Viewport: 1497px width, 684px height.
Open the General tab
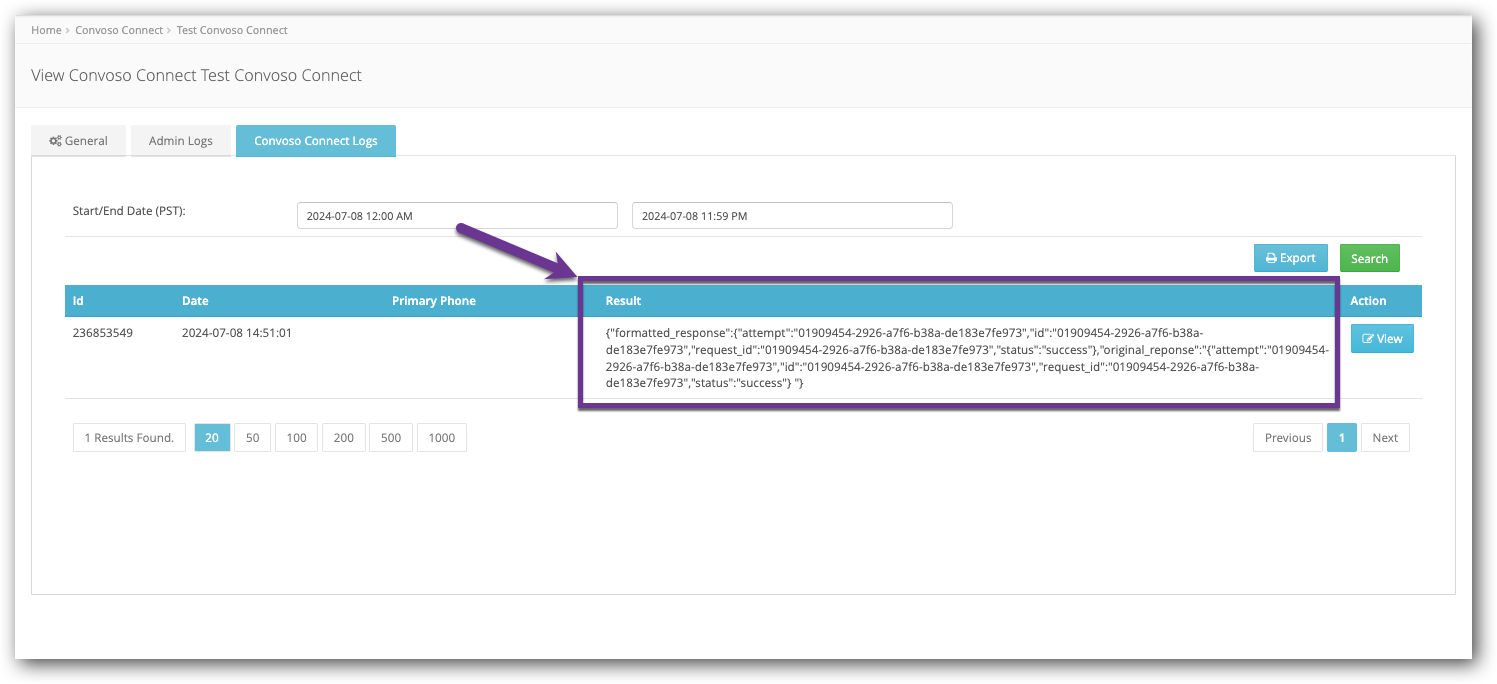(x=78, y=141)
